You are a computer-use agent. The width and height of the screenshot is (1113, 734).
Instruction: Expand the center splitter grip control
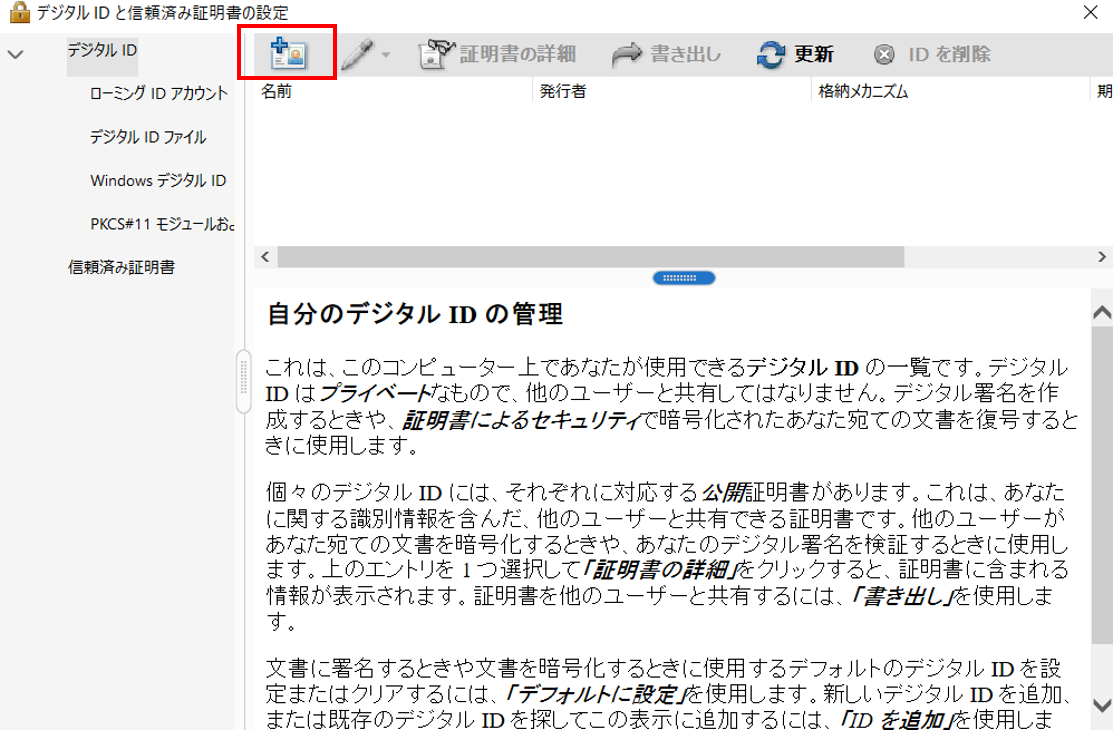pyautogui.click(x=683, y=277)
